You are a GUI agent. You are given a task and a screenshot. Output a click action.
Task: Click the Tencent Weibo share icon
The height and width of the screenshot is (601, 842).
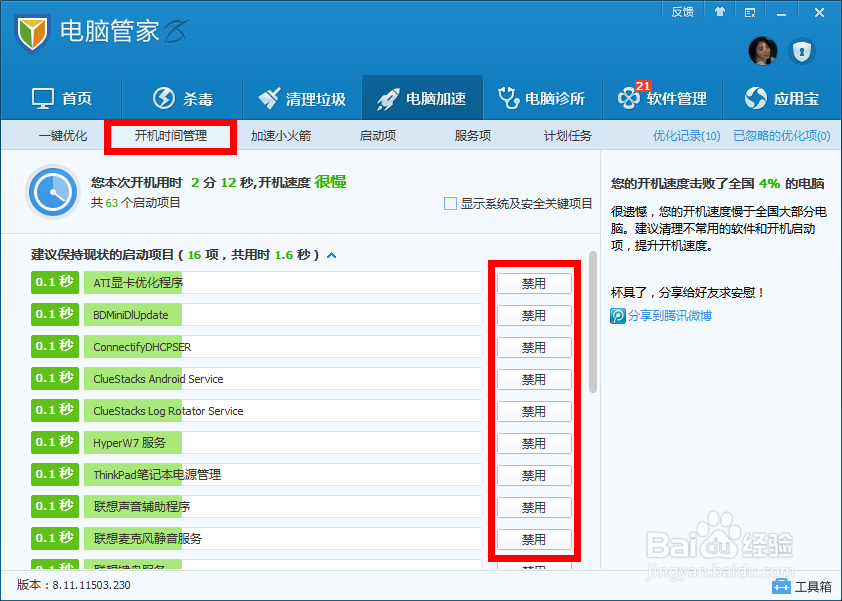[618, 316]
